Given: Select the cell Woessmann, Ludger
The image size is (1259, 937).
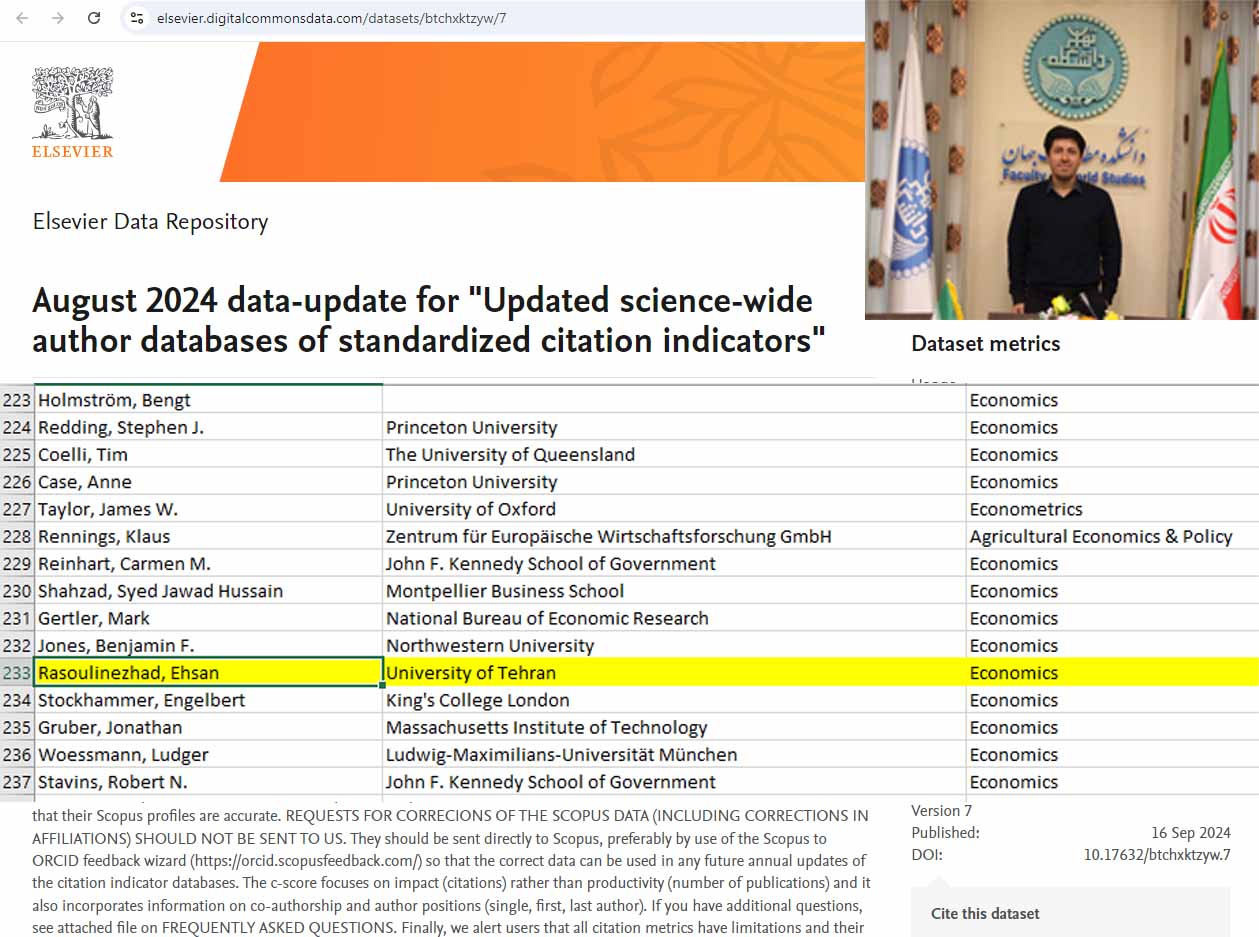Looking at the screenshot, I should tap(208, 755).
